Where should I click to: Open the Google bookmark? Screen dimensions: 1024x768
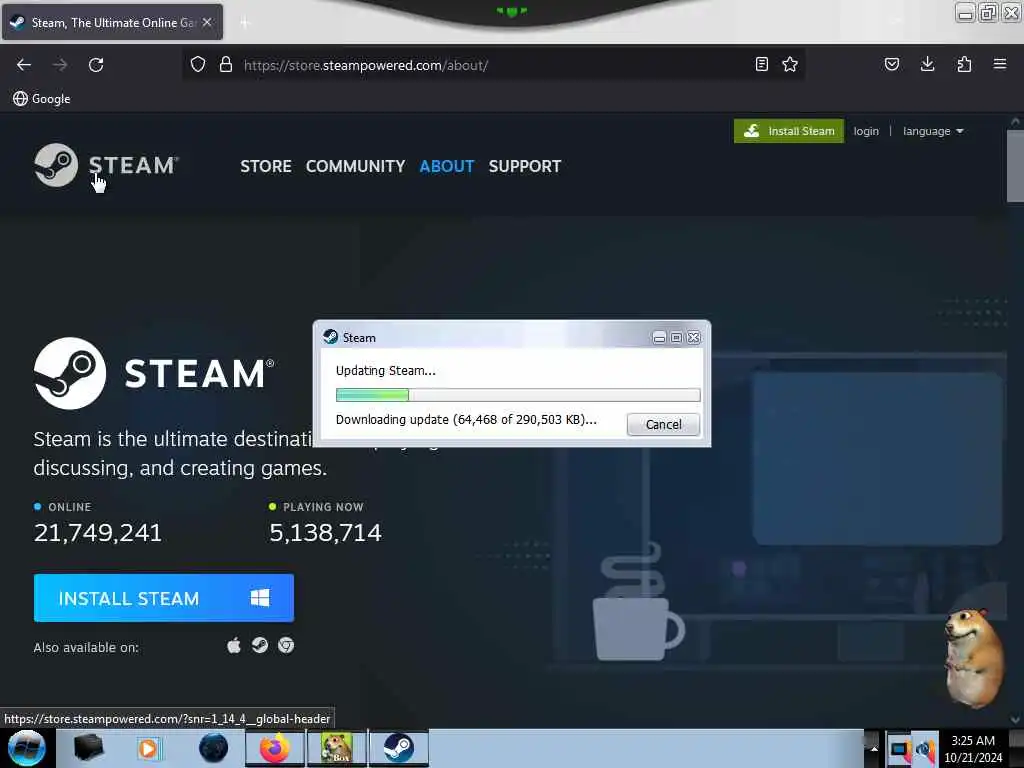pos(42,99)
